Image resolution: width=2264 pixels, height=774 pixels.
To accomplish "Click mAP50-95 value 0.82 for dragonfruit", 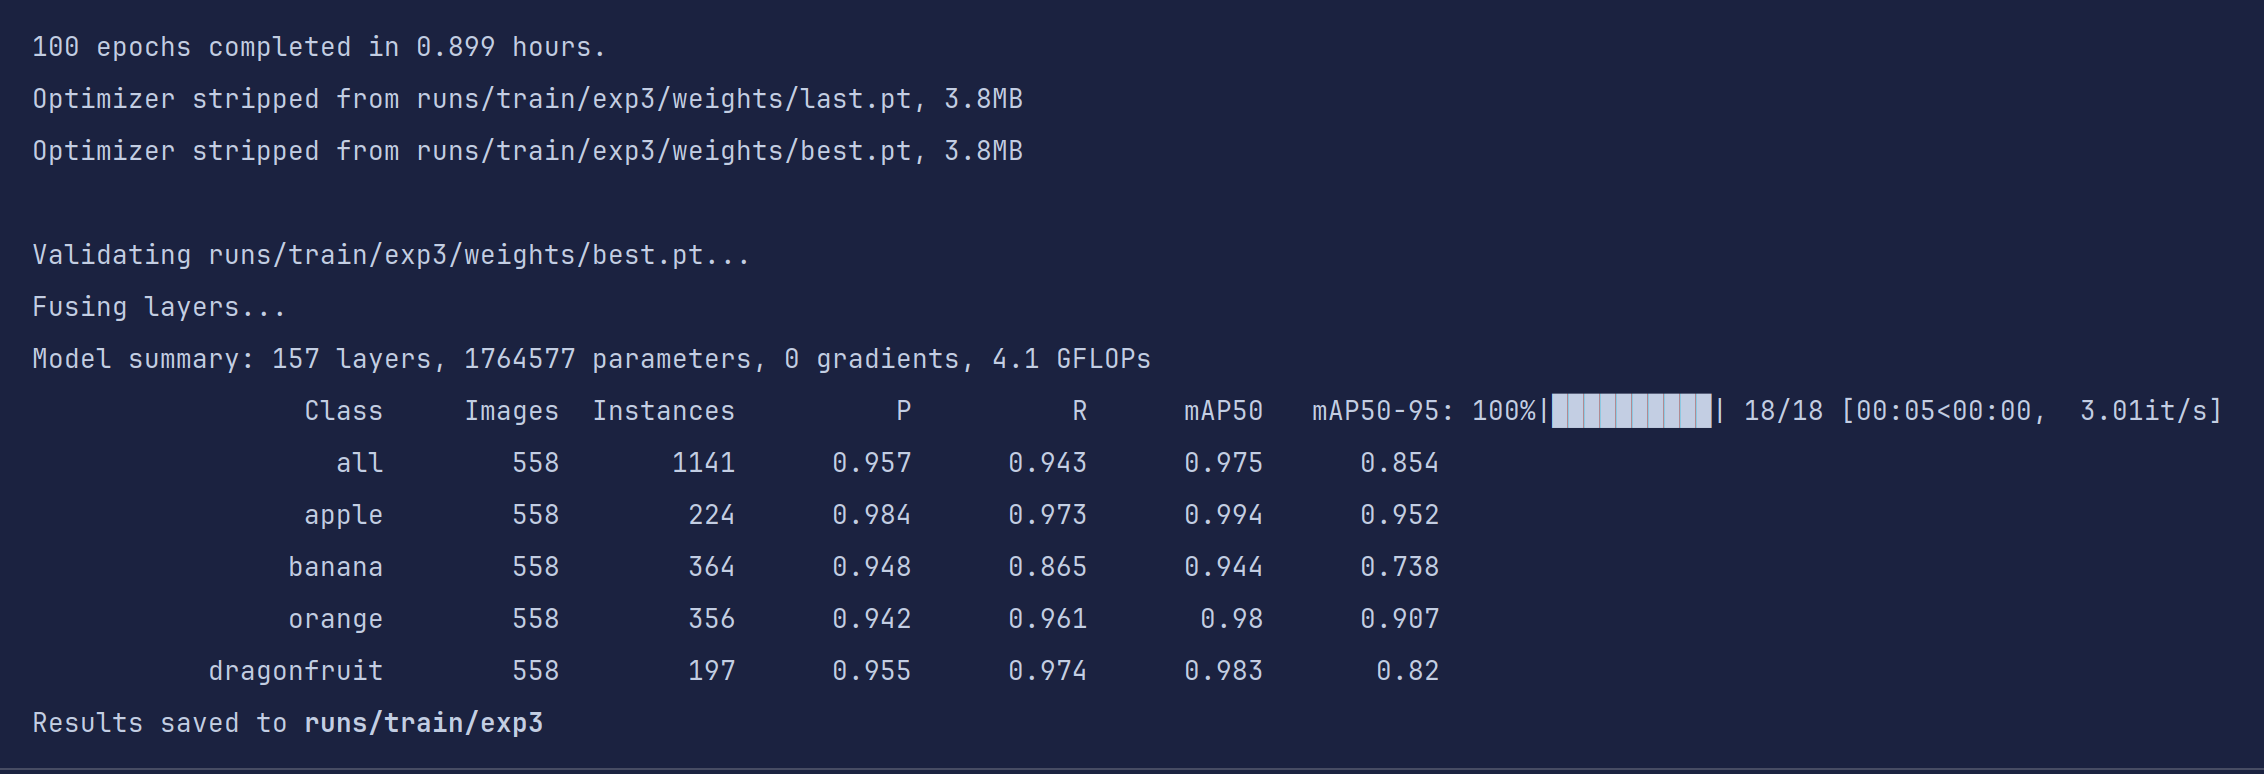I will [x=1407, y=671].
